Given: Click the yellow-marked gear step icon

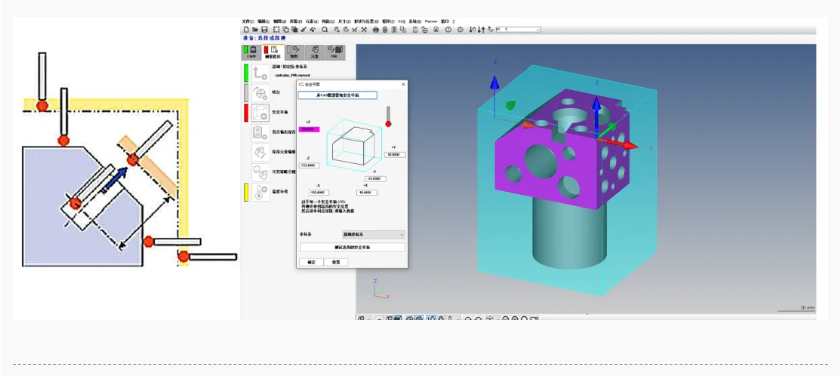Looking at the screenshot, I should 260,192.
